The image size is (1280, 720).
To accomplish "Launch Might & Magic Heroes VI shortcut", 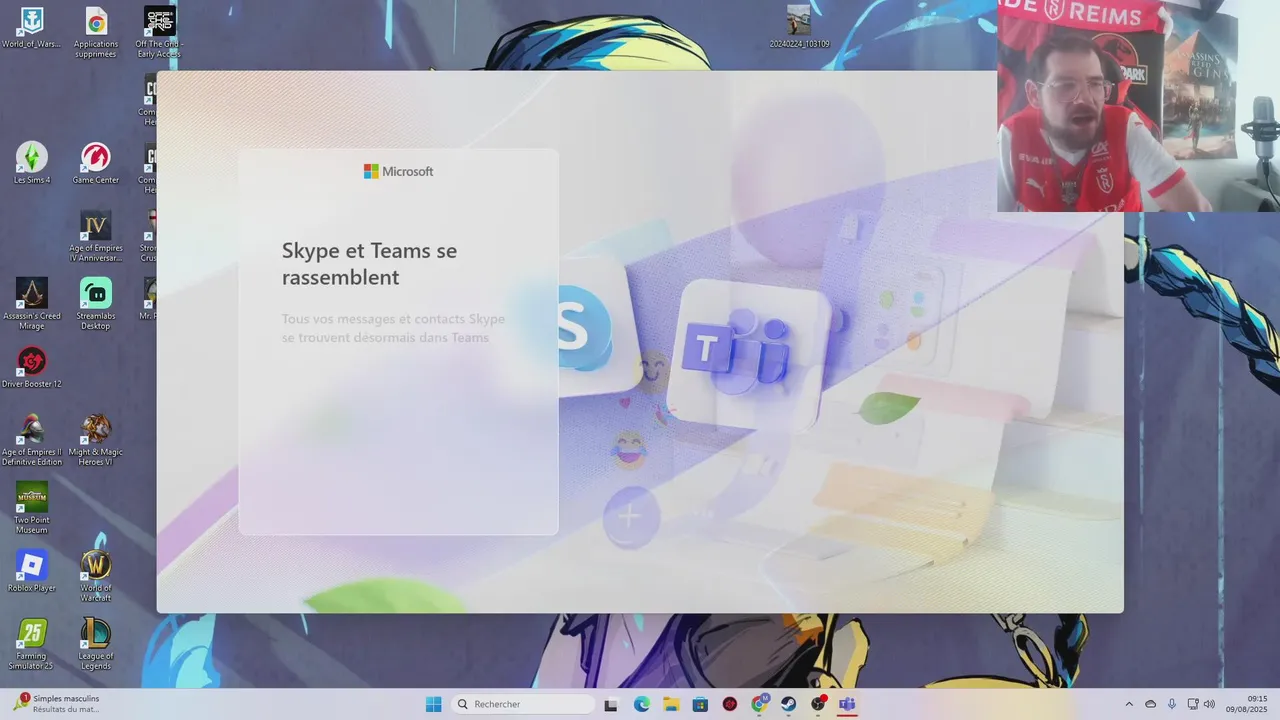I will pos(96,440).
